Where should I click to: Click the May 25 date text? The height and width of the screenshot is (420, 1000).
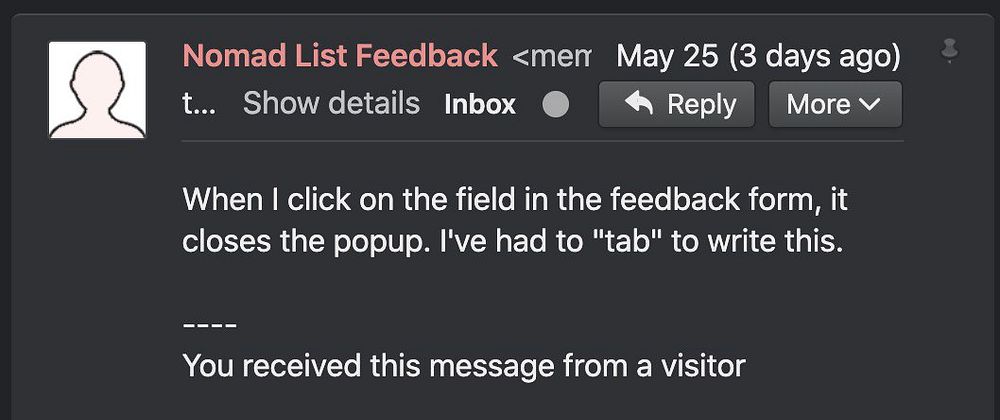click(667, 56)
